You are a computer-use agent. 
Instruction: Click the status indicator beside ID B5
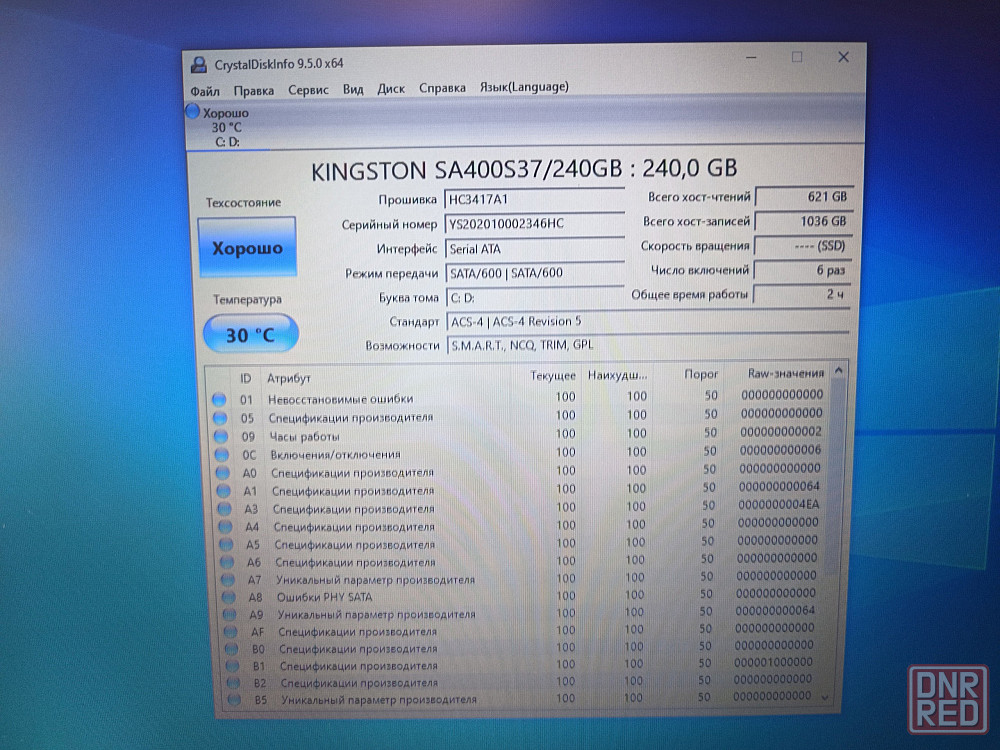pyautogui.click(x=234, y=700)
